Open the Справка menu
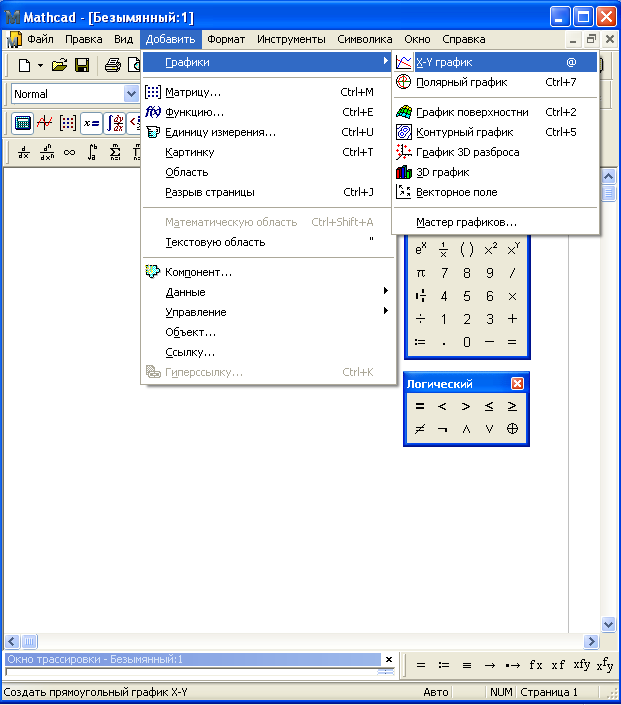The image size is (621, 705). [464, 40]
